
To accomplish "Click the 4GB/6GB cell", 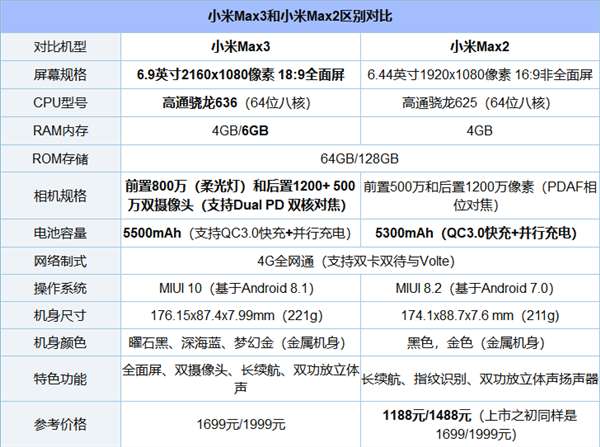I will [240, 131].
